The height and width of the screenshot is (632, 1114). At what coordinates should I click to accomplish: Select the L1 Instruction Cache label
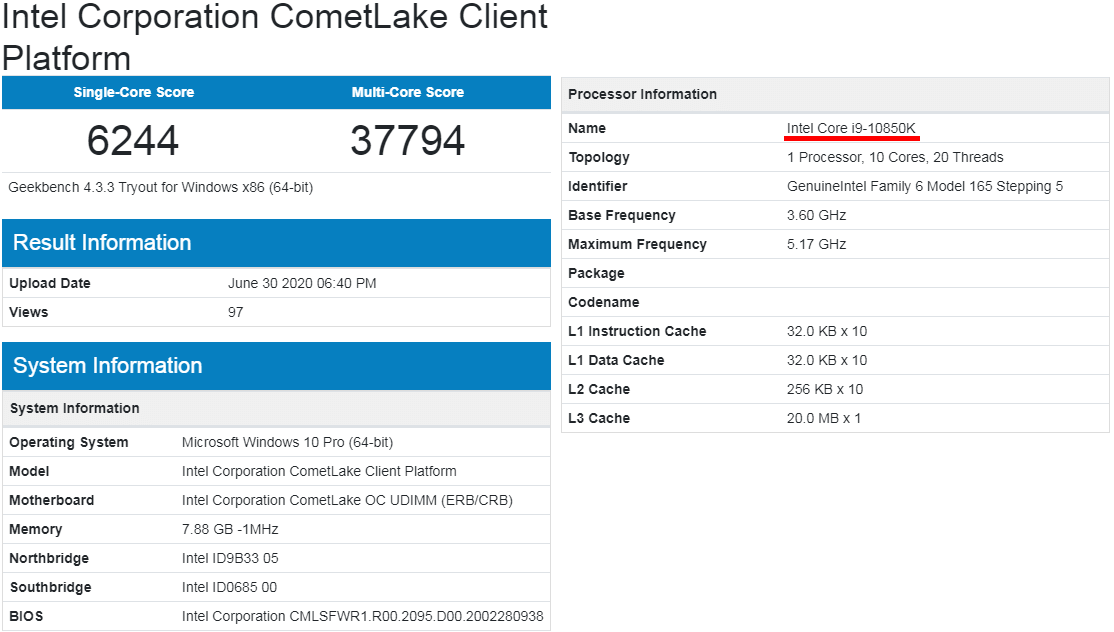[x=637, y=332]
